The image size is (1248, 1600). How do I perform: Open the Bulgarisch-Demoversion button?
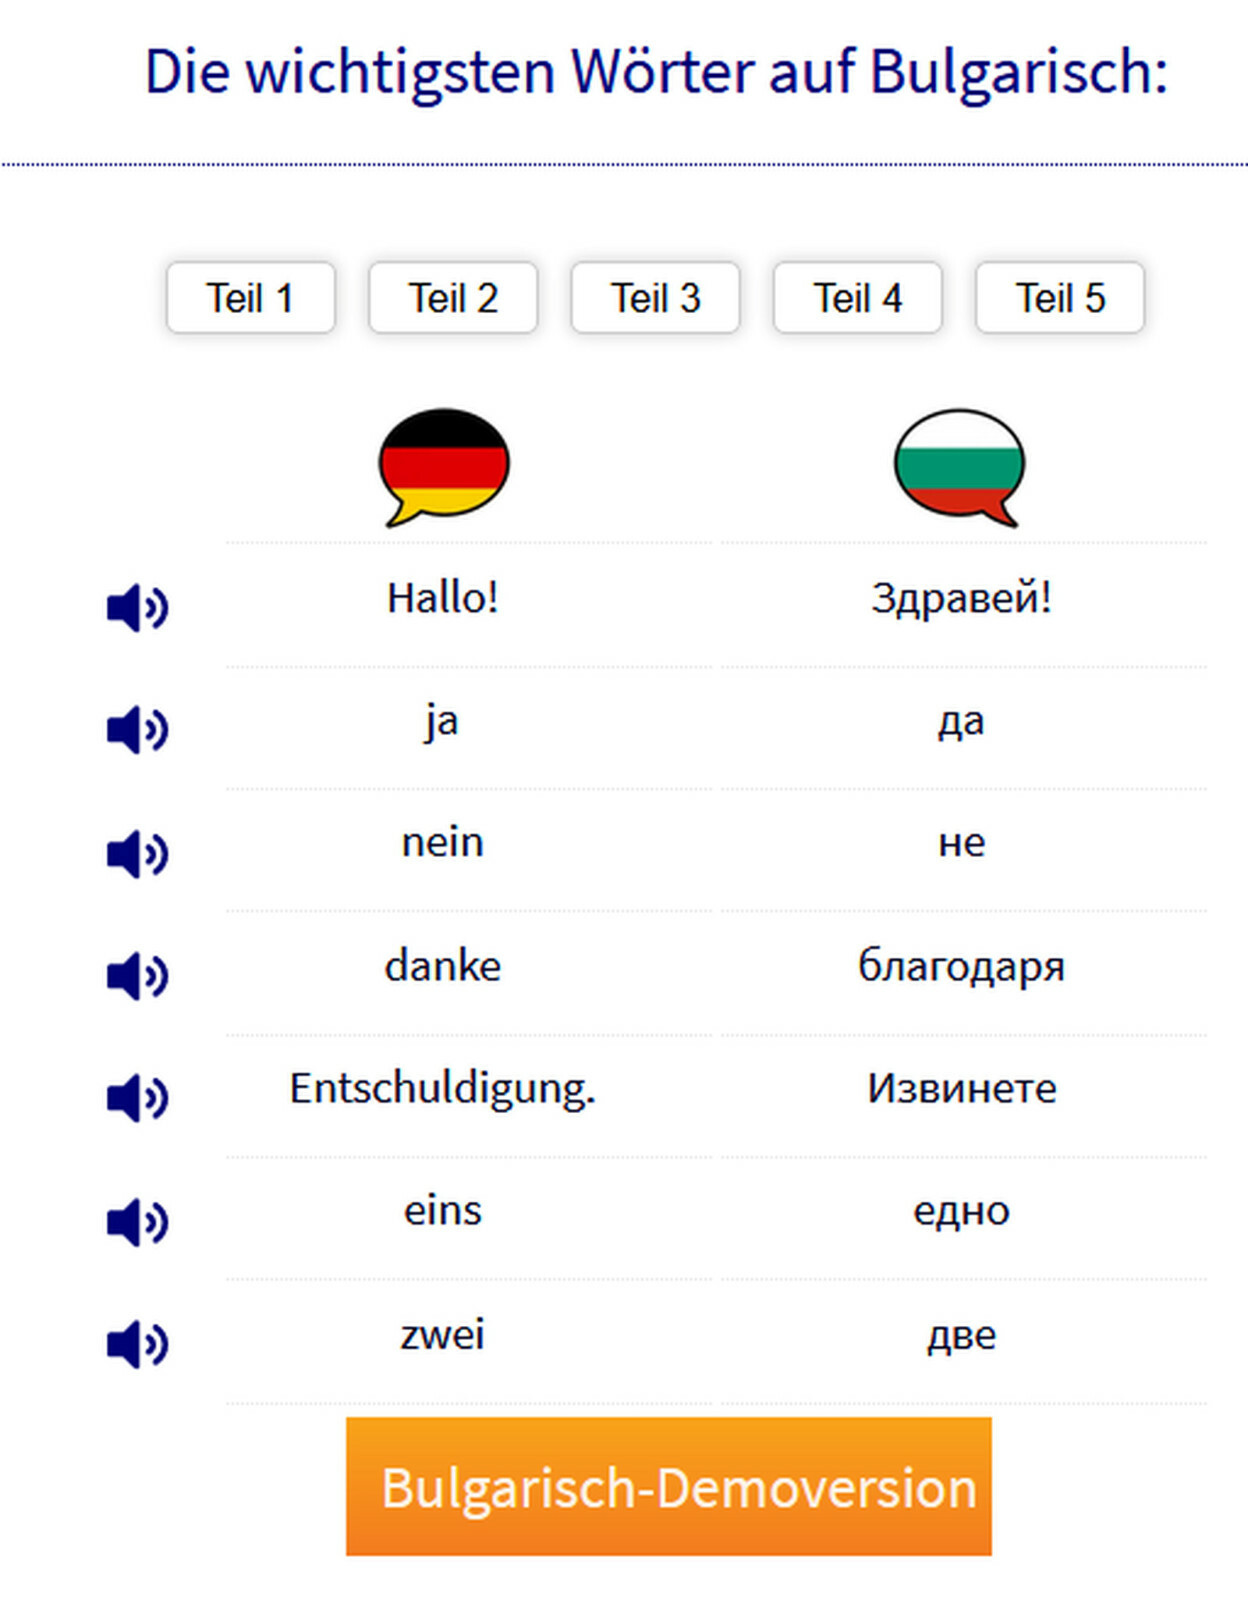[669, 1486]
